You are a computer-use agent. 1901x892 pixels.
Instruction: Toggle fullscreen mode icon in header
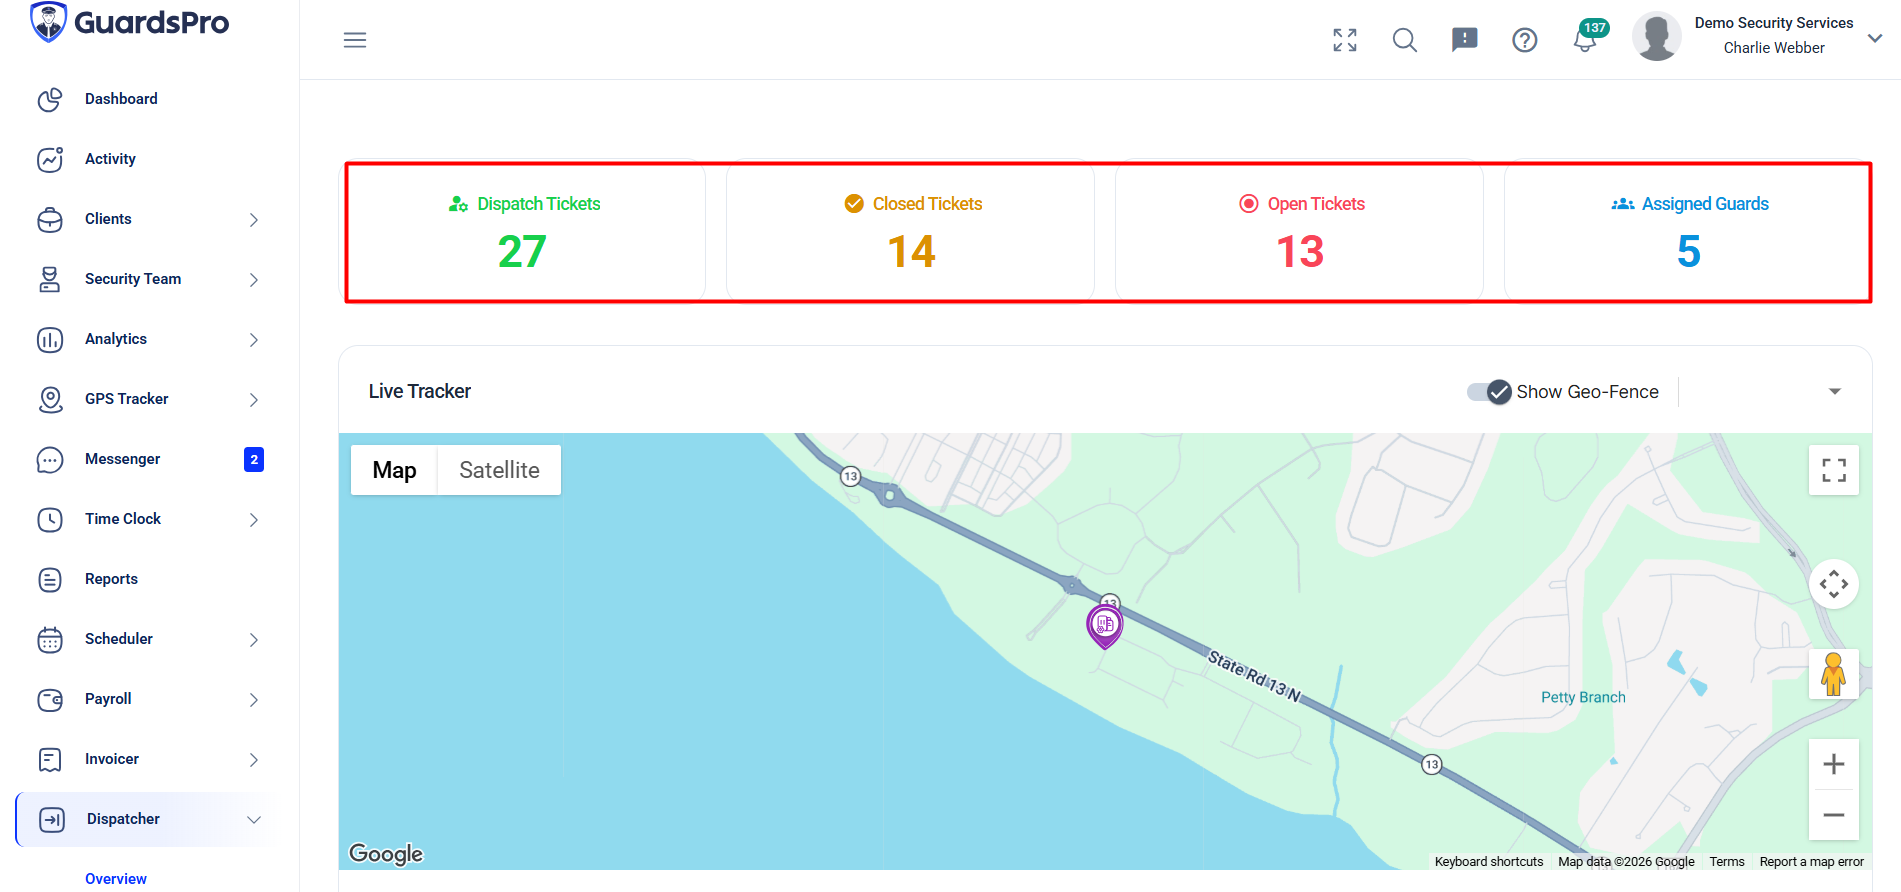1345,40
